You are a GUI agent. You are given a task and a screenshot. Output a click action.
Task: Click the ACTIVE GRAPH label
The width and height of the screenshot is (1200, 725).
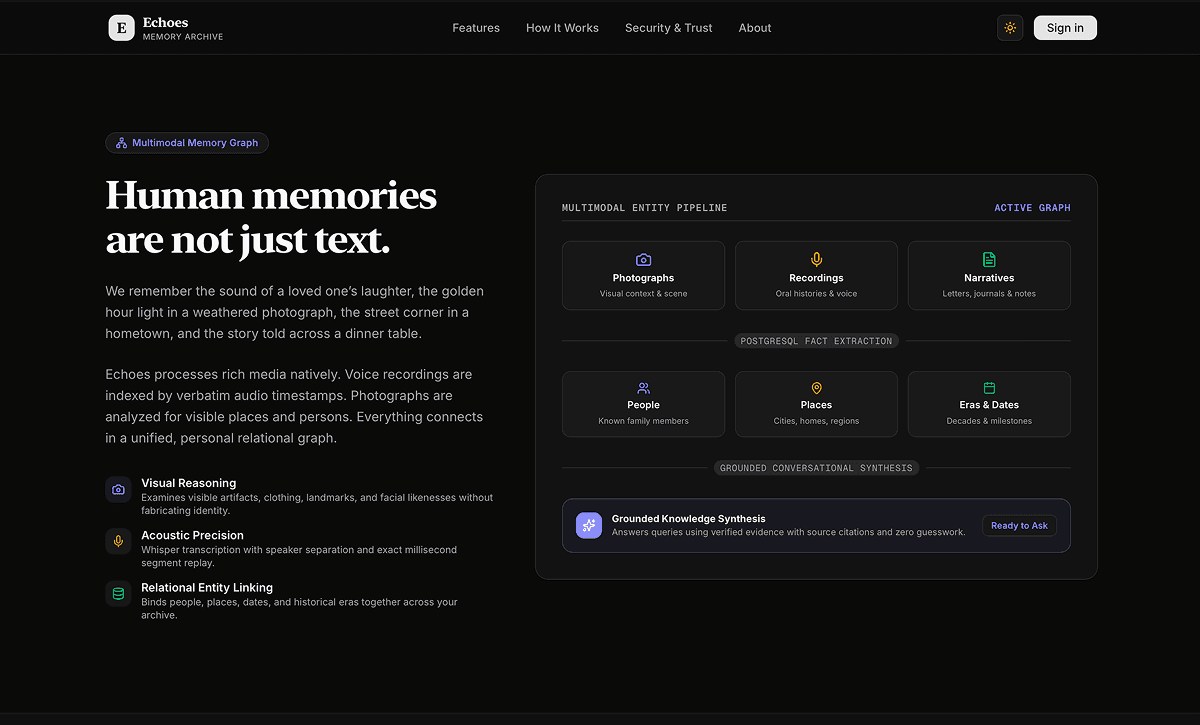point(1032,208)
